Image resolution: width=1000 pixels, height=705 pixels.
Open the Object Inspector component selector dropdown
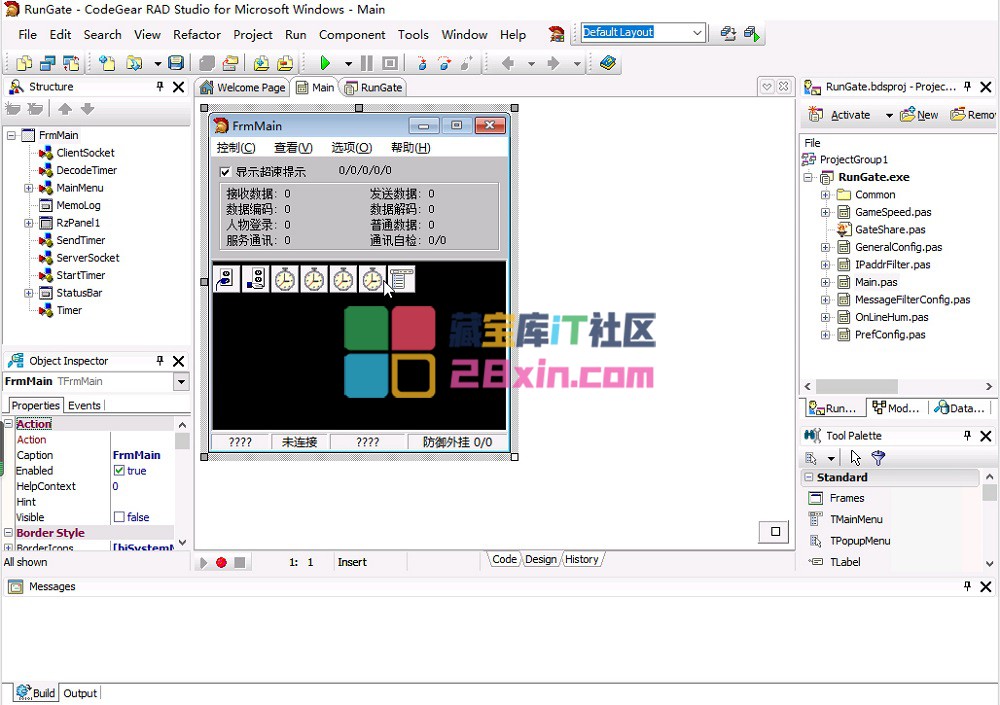pyautogui.click(x=181, y=382)
